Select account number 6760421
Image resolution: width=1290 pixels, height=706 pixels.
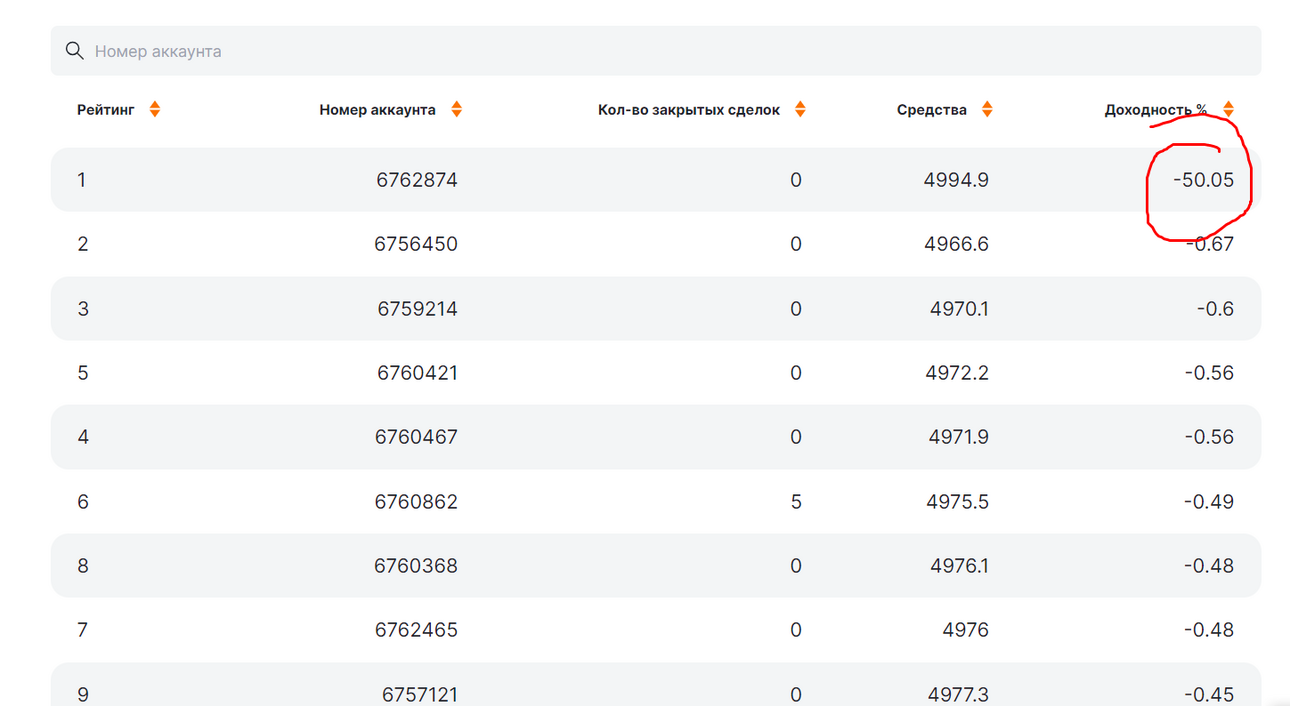(417, 373)
